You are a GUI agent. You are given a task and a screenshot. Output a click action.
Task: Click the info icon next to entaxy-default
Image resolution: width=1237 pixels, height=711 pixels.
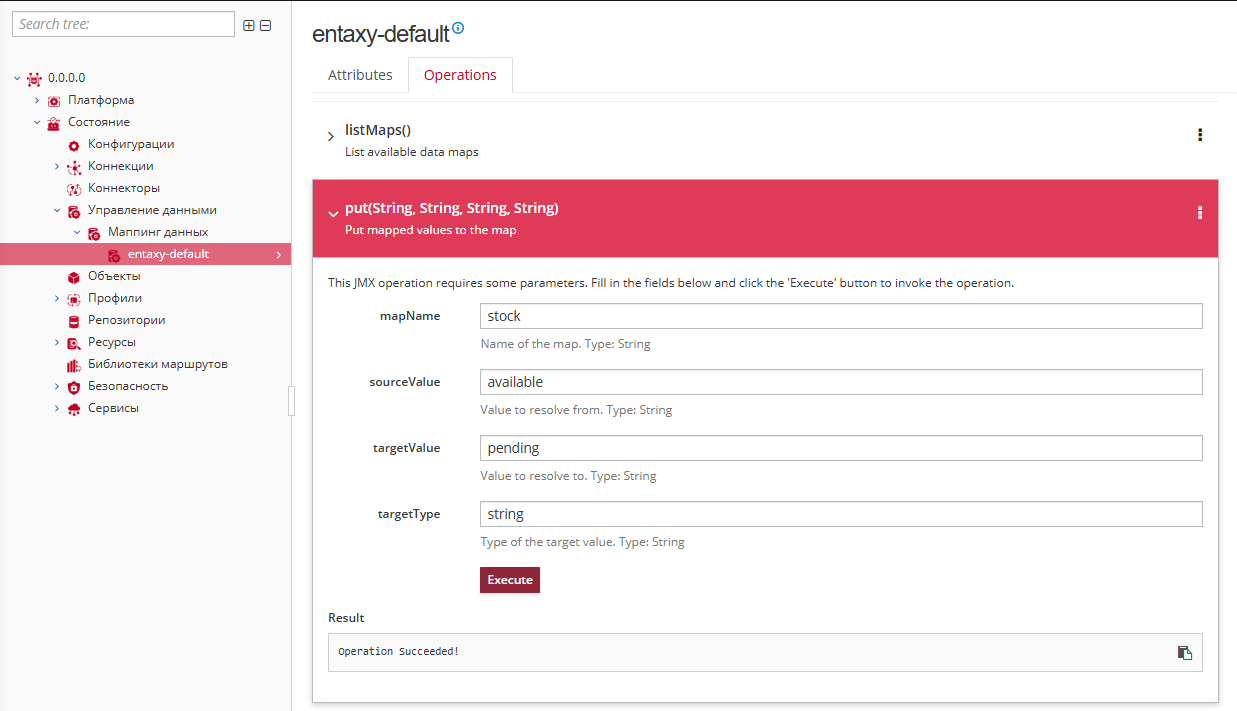click(x=458, y=28)
